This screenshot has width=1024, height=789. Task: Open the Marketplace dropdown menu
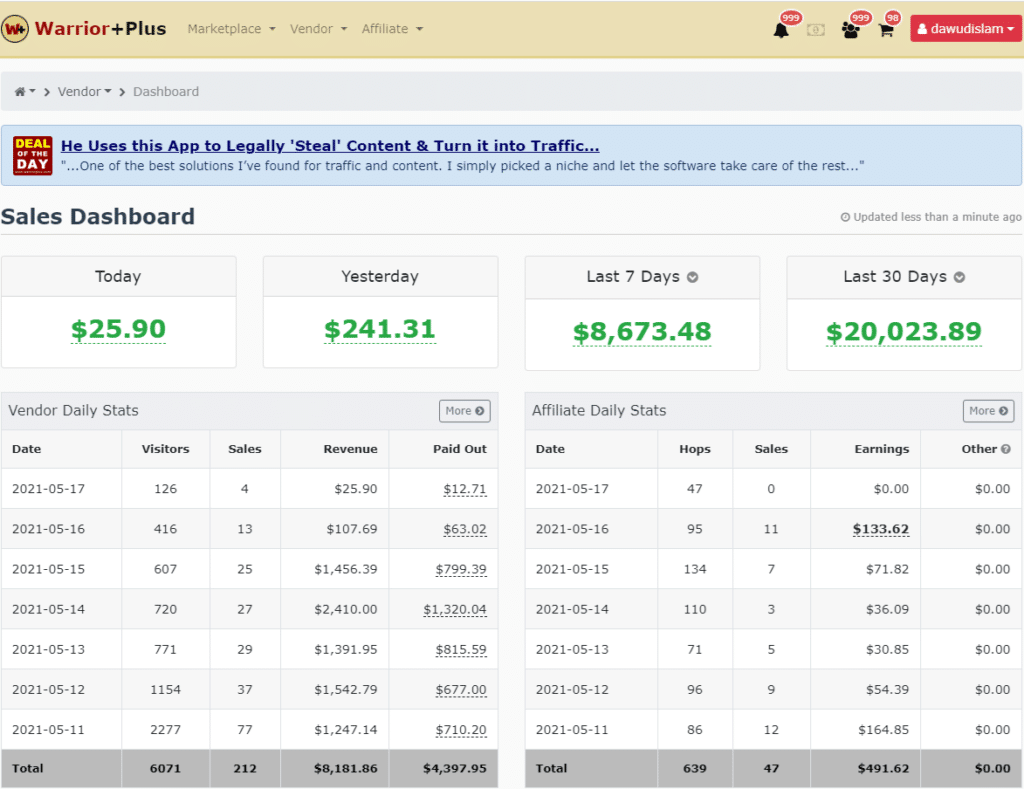[x=231, y=29]
